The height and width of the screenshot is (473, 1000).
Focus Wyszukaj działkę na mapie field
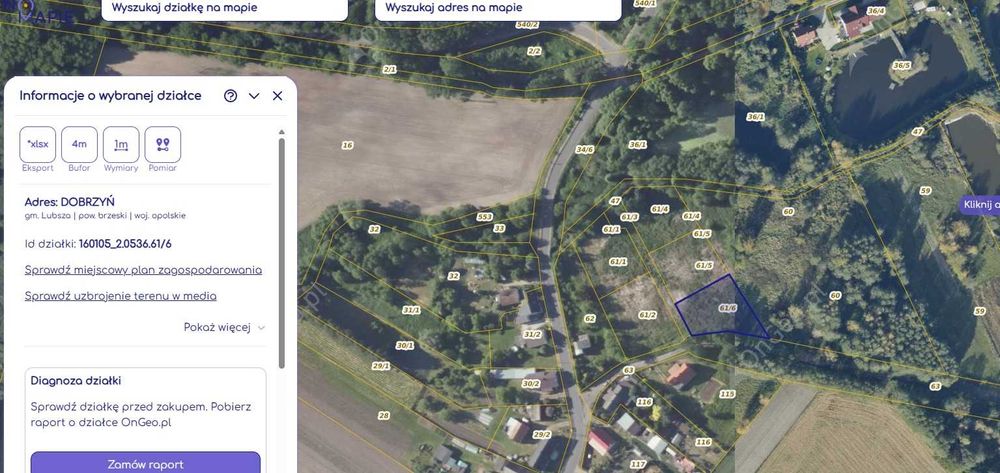(224, 9)
